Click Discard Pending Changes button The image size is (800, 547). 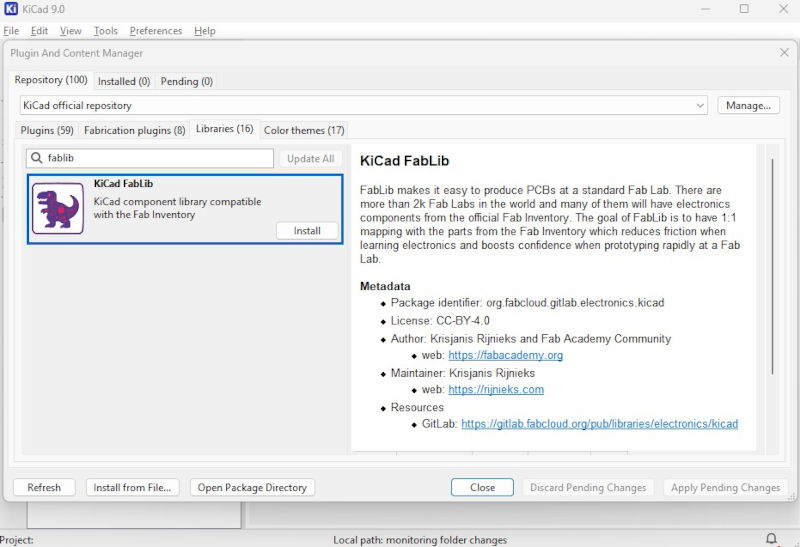click(588, 487)
